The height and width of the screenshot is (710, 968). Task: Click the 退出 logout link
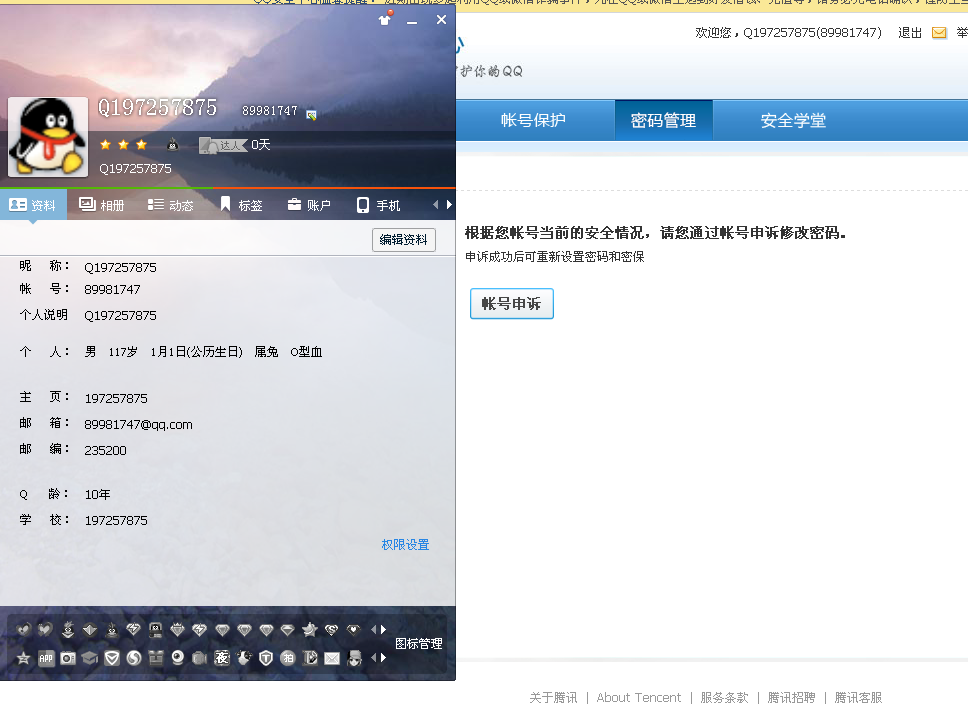click(x=909, y=33)
